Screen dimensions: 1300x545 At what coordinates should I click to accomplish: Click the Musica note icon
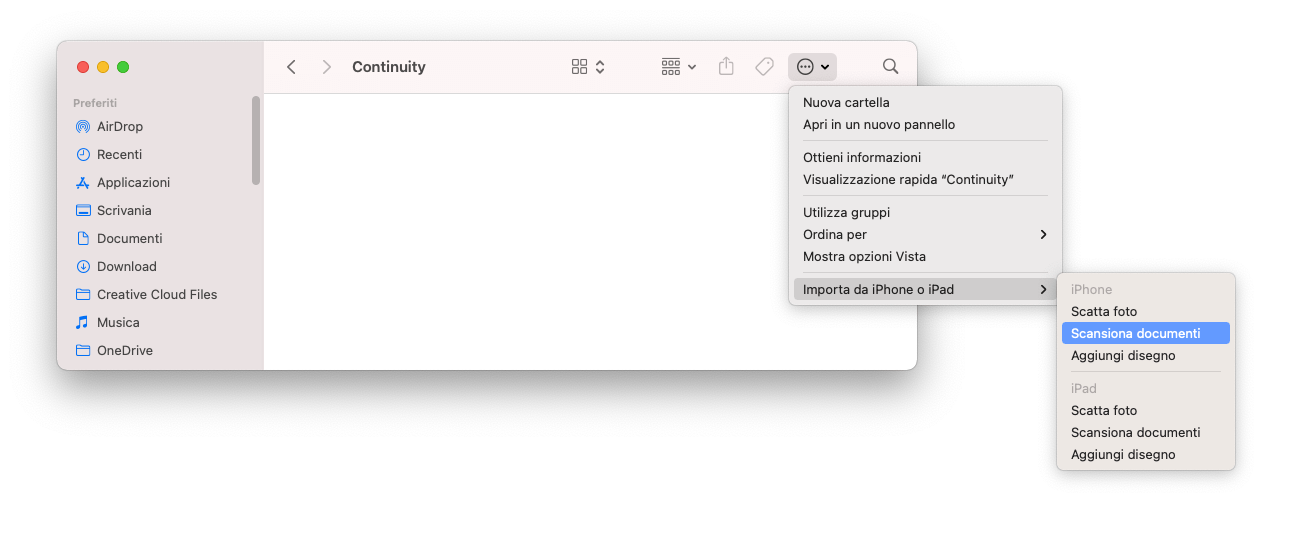83,323
